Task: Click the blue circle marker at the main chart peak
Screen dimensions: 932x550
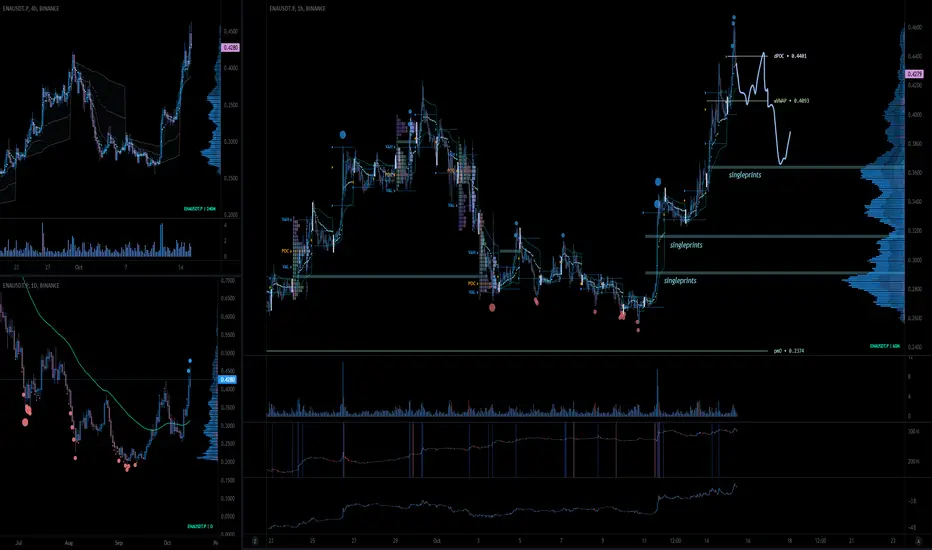Action: pos(734,18)
